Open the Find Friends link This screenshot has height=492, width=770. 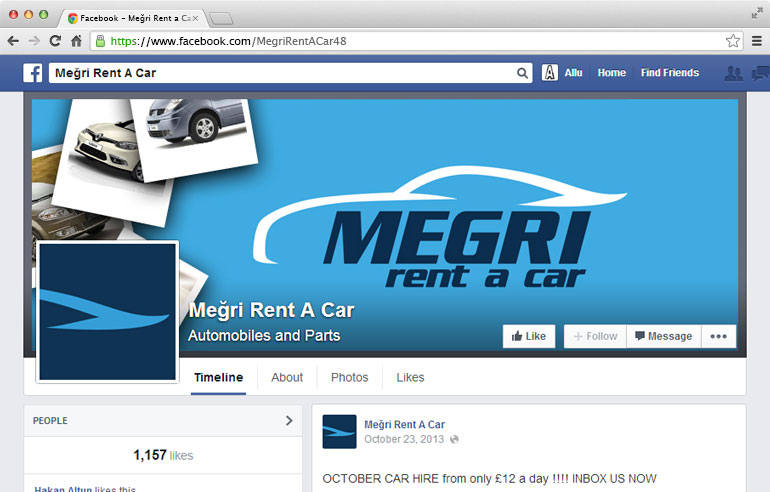pos(669,73)
